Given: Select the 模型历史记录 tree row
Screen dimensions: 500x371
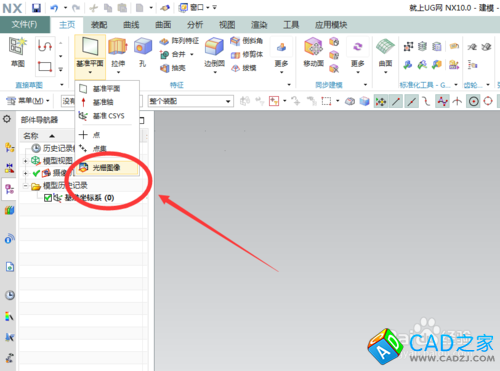Looking at the screenshot, I should [x=83, y=186].
